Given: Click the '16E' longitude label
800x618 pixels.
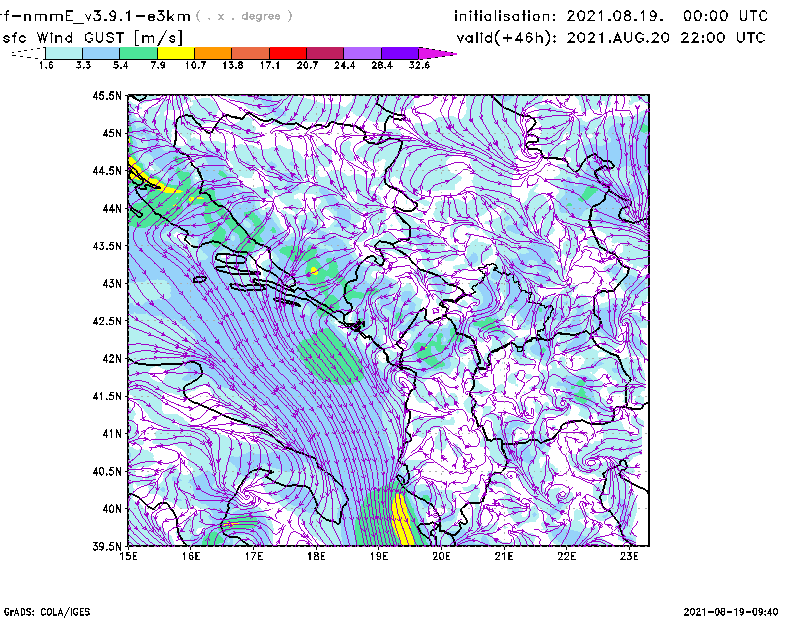Looking at the screenshot, I should [x=191, y=556].
